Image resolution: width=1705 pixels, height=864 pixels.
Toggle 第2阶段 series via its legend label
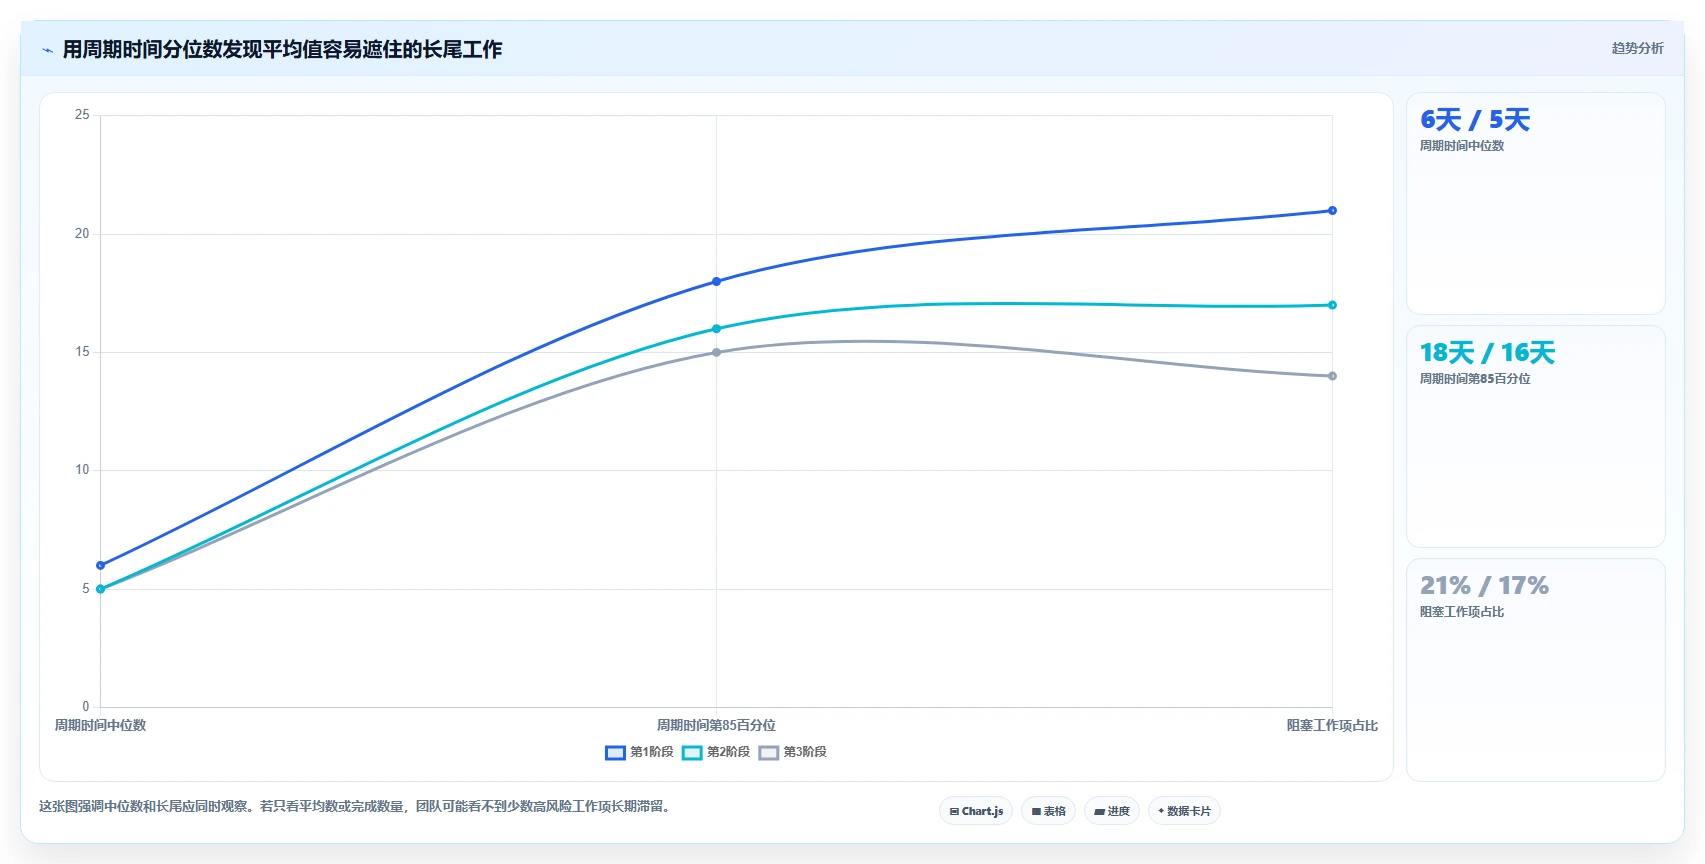pyautogui.click(x=728, y=752)
